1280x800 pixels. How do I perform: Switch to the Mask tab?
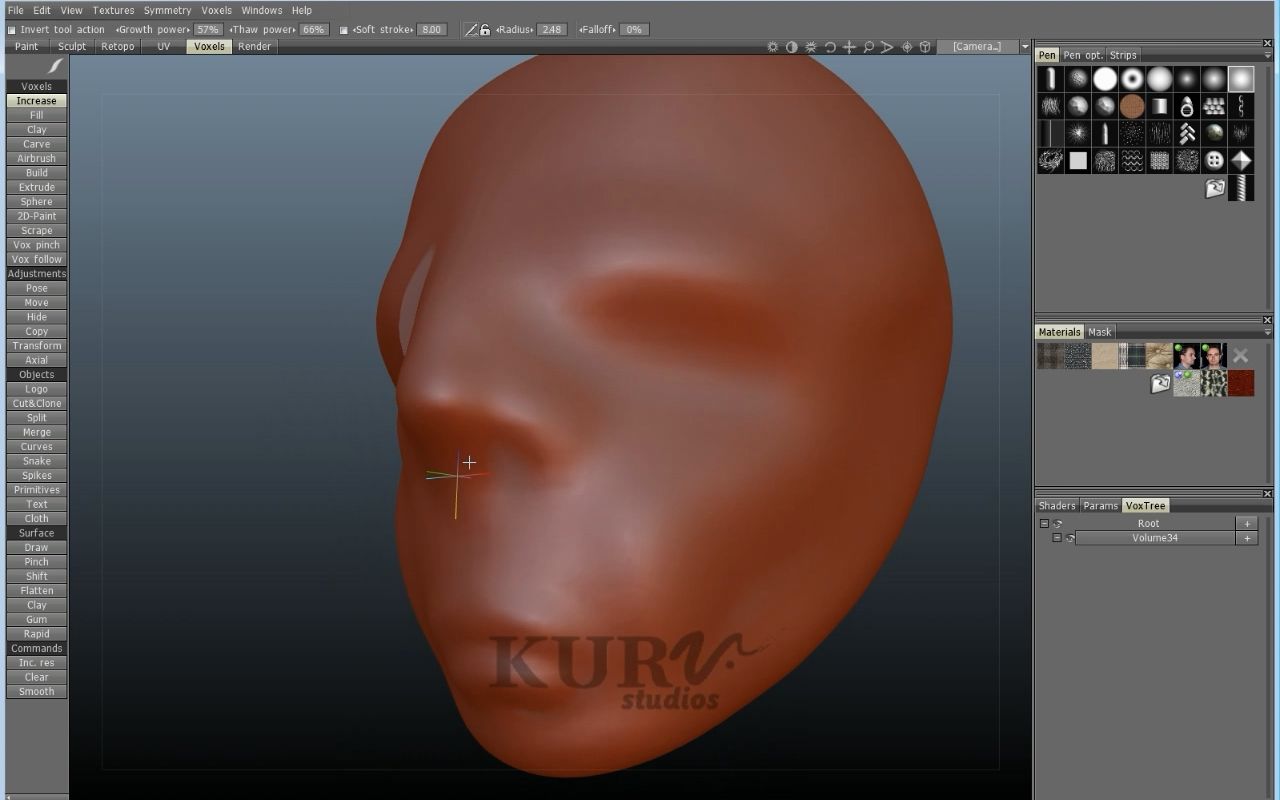[x=1100, y=332]
